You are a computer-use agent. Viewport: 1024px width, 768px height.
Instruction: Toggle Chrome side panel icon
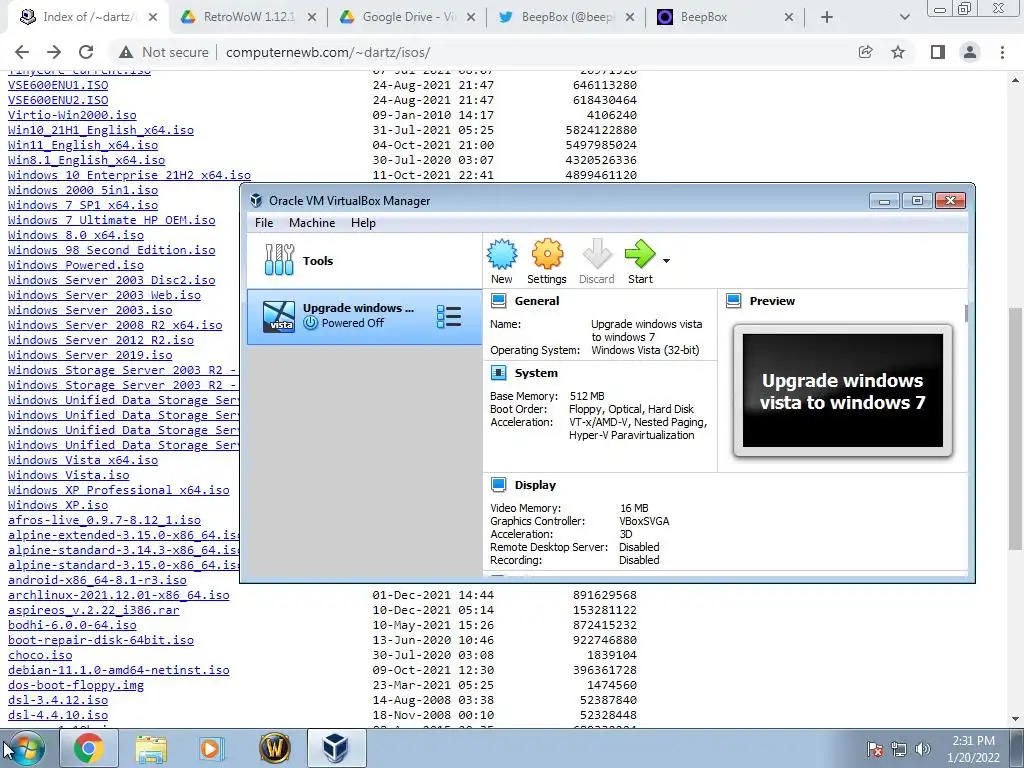point(938,52)
